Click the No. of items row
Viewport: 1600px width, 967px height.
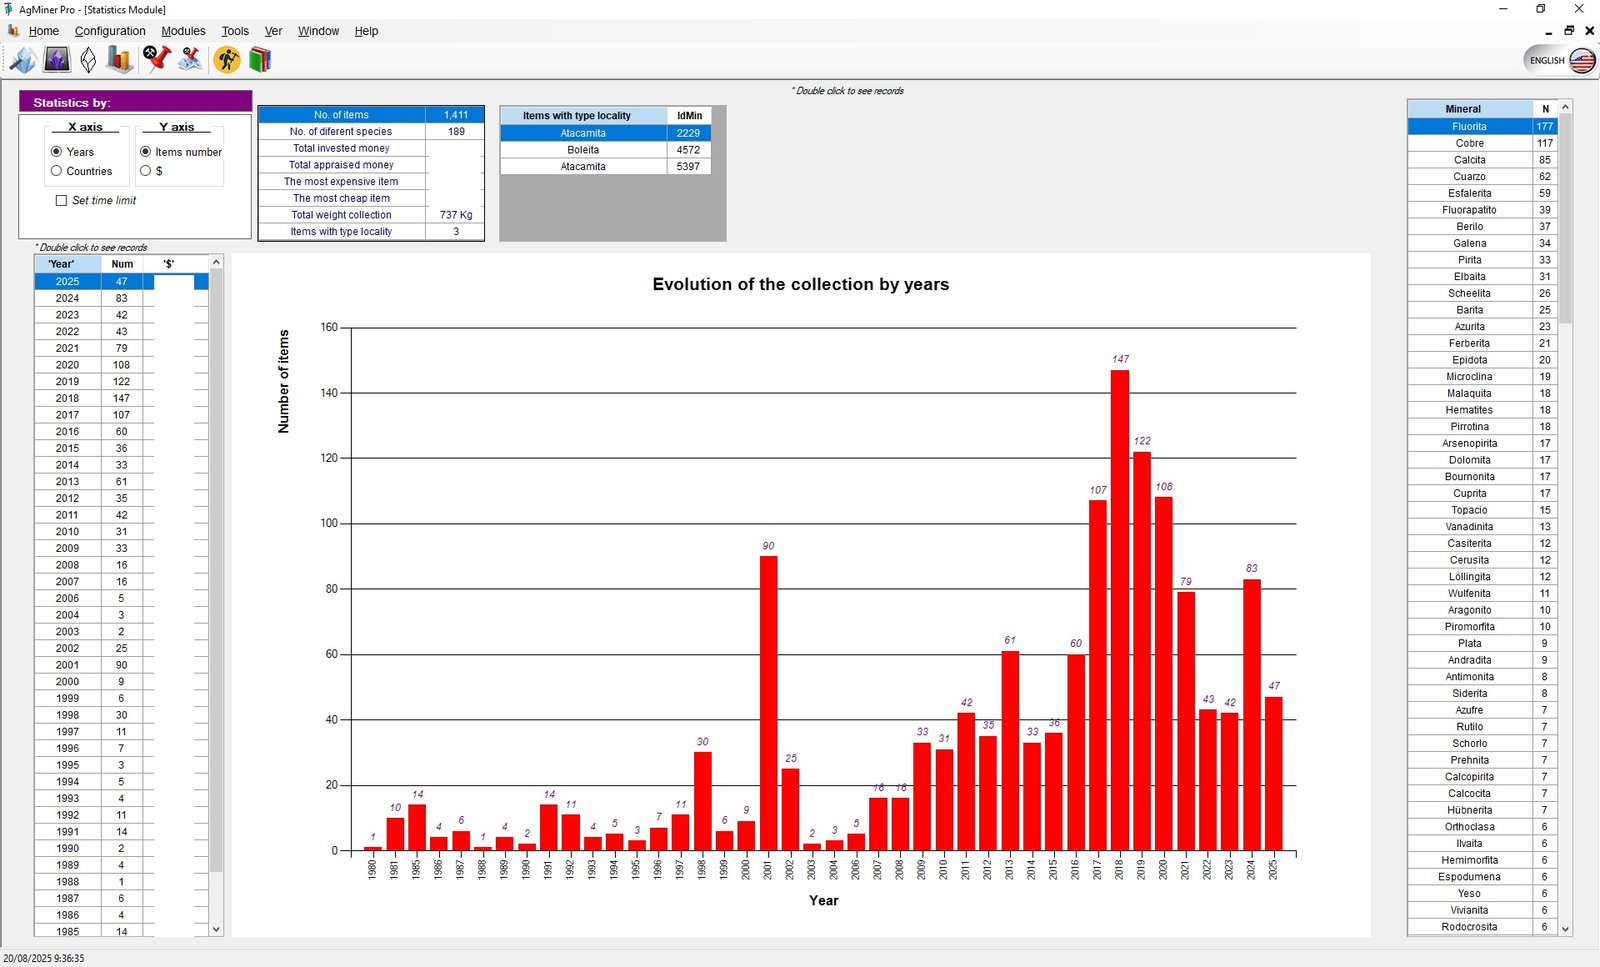[x=371, y=115]
